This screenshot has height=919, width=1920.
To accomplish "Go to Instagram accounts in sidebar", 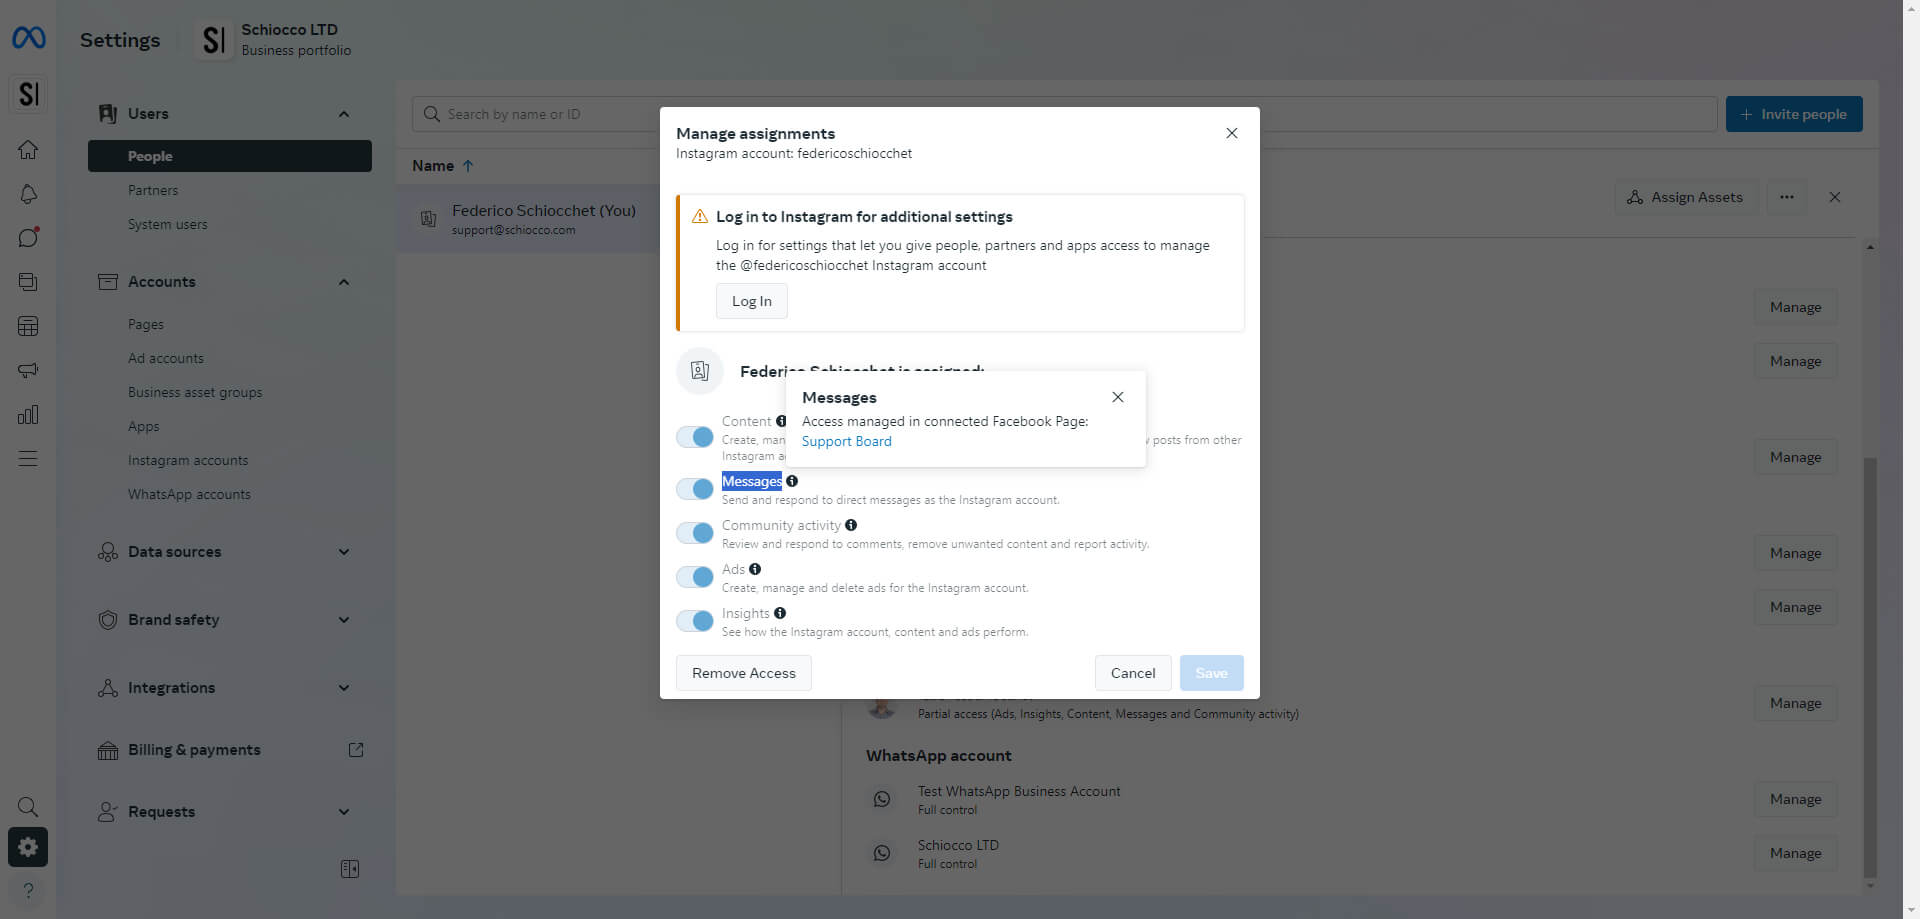I will (x=188, y=461).
